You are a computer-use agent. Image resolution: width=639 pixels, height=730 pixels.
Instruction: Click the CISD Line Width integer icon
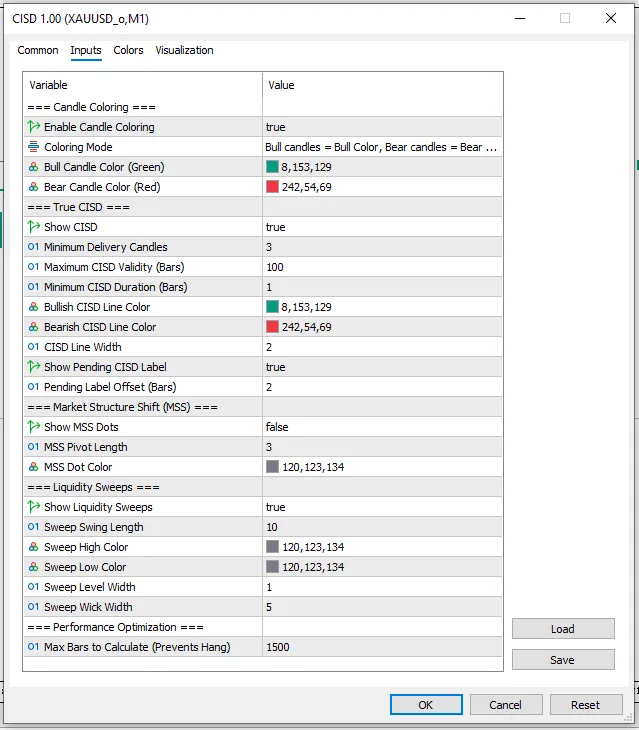coord(34,347)
